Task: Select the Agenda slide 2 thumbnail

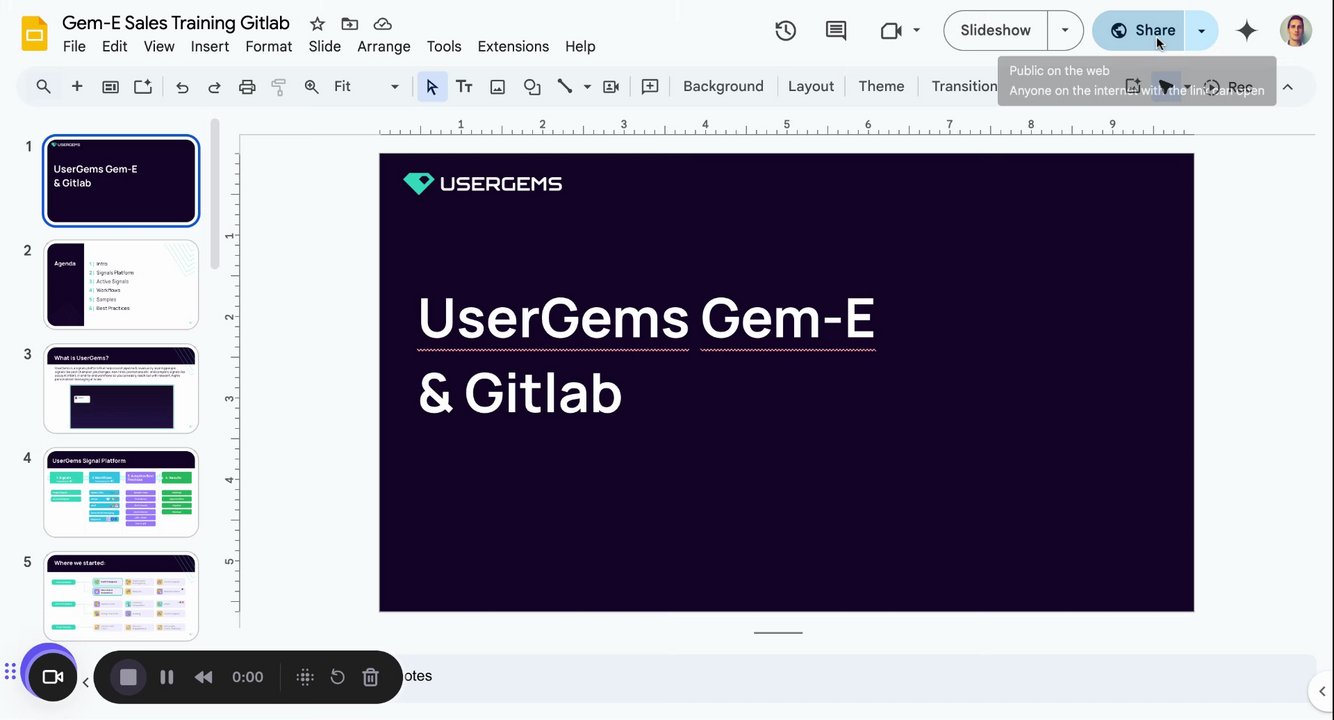Action: click(121, 285)
